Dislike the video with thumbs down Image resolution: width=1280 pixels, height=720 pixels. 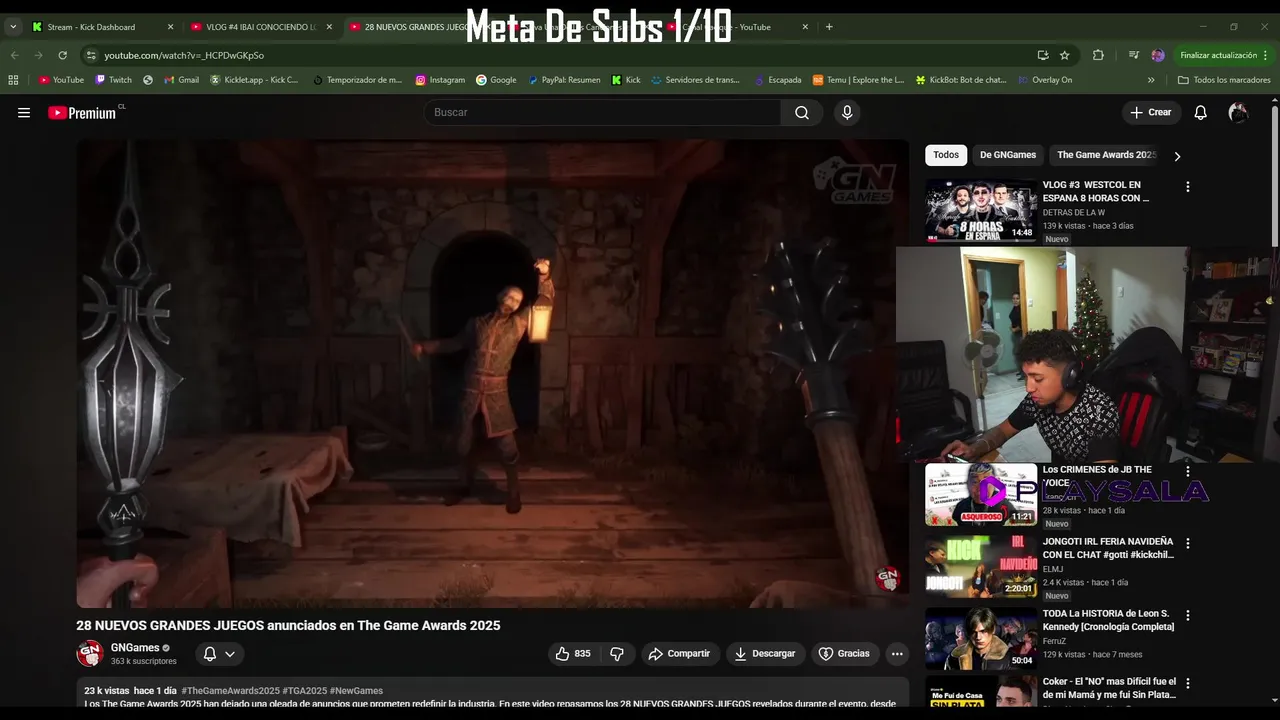617,654
